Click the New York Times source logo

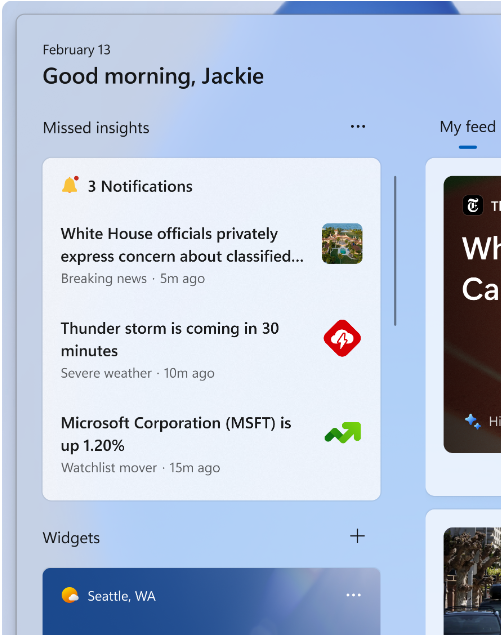tap(473, 205)
